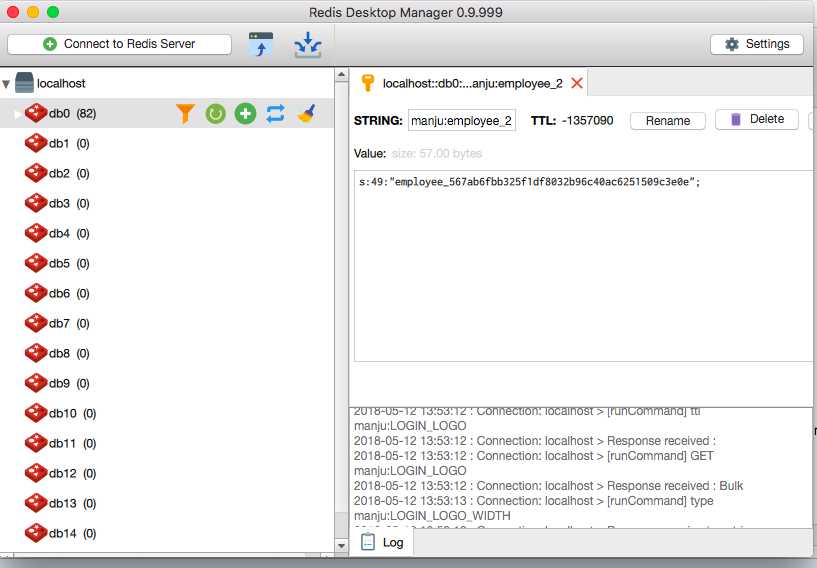Select the db4 (0) database

(166, 233)
